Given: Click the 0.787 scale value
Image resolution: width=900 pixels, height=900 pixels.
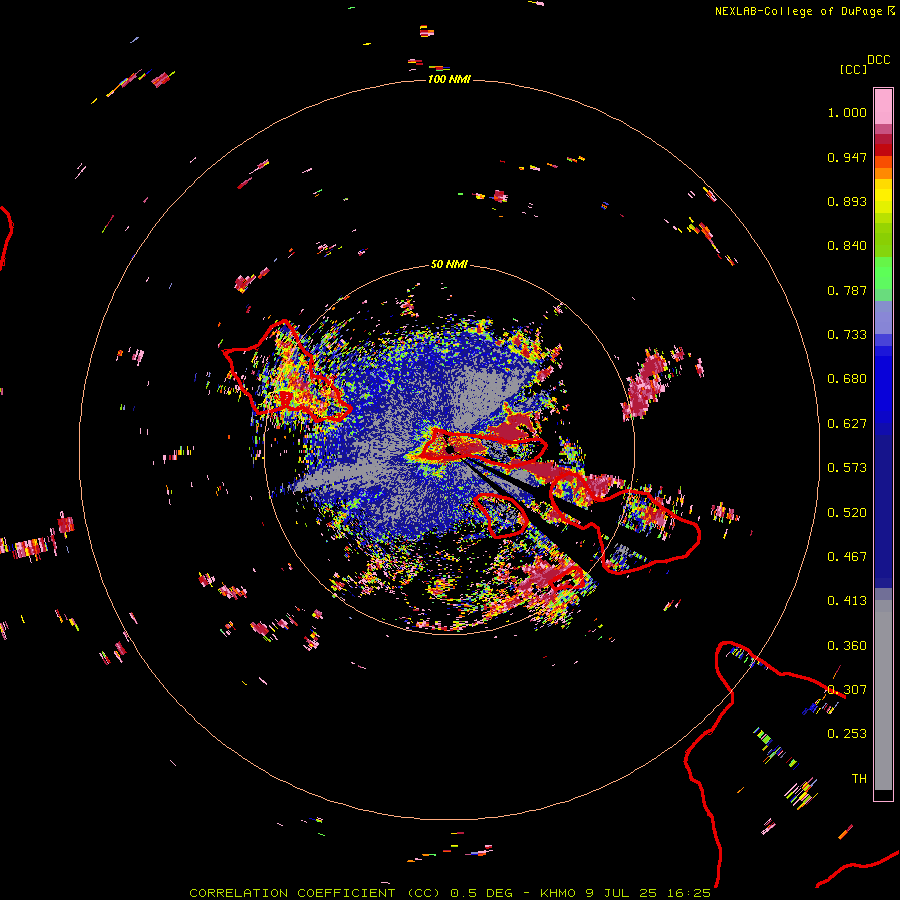Looking at the screenshot, I should 847,290.
